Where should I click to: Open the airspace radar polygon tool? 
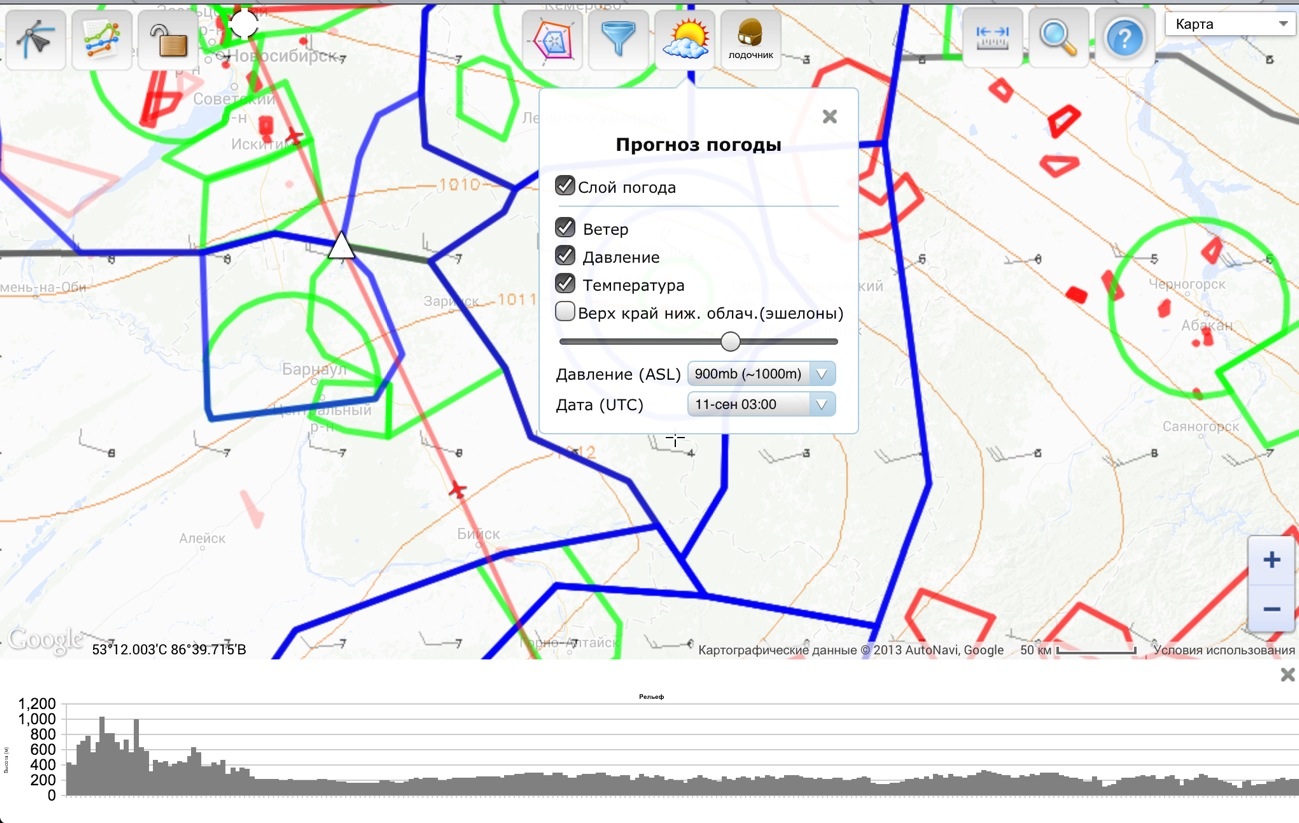tap(552, 40)
